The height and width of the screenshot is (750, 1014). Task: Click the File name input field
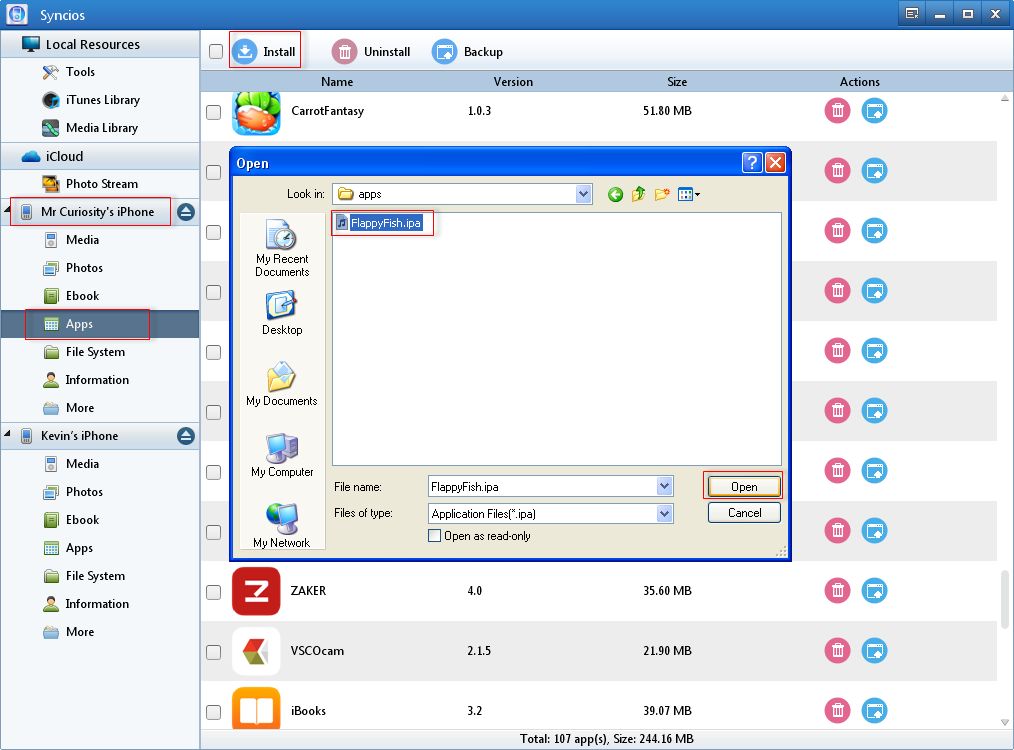[x=543, y=486]
